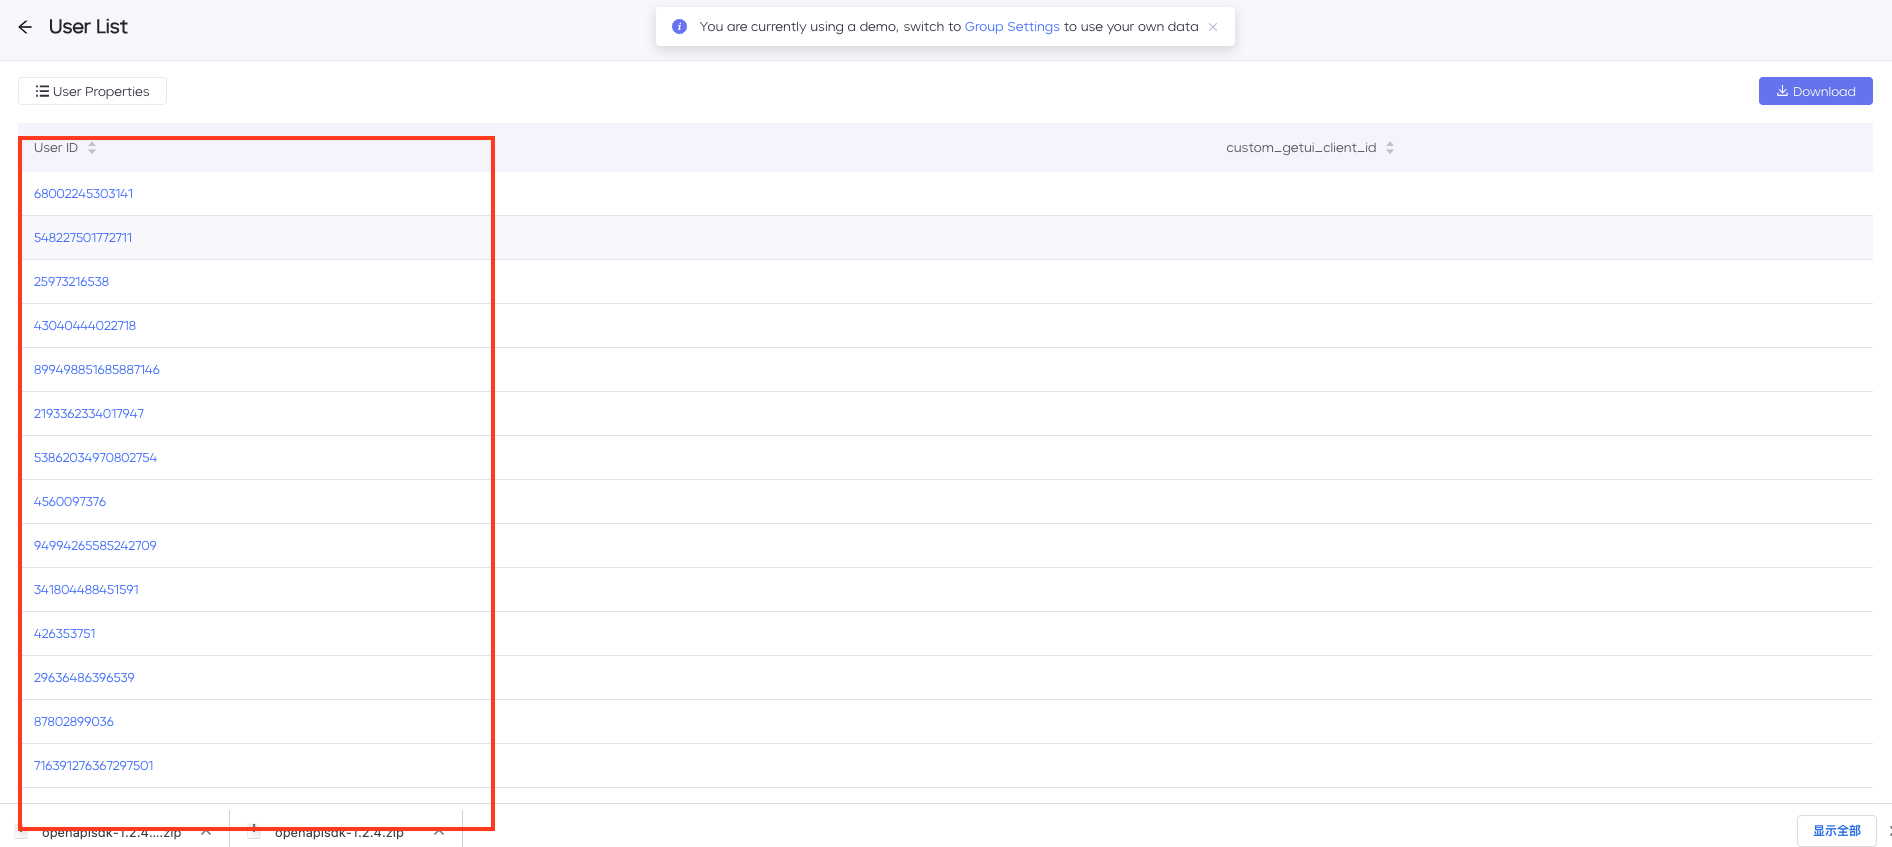Viewport: 1892px width, 847px height.
Task: Download the user list
Action: point(1815,91)
